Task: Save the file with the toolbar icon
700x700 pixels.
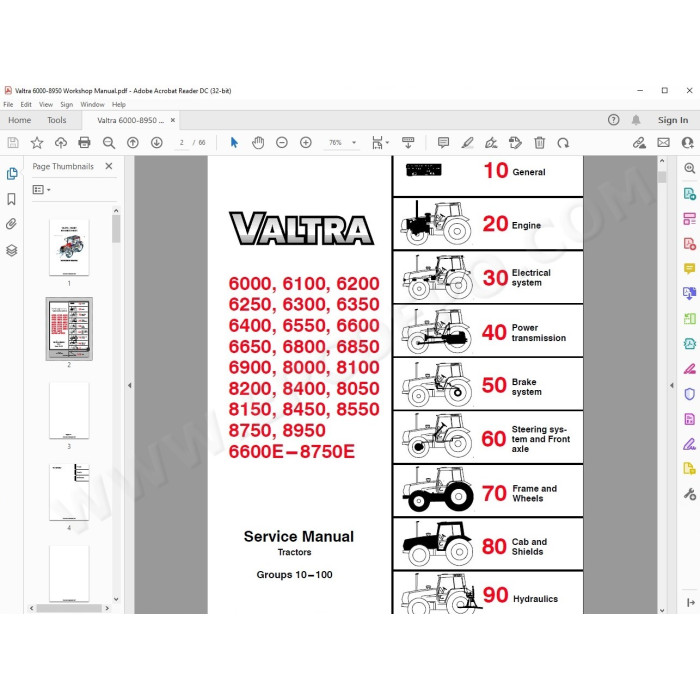Action: pos(13,143)
